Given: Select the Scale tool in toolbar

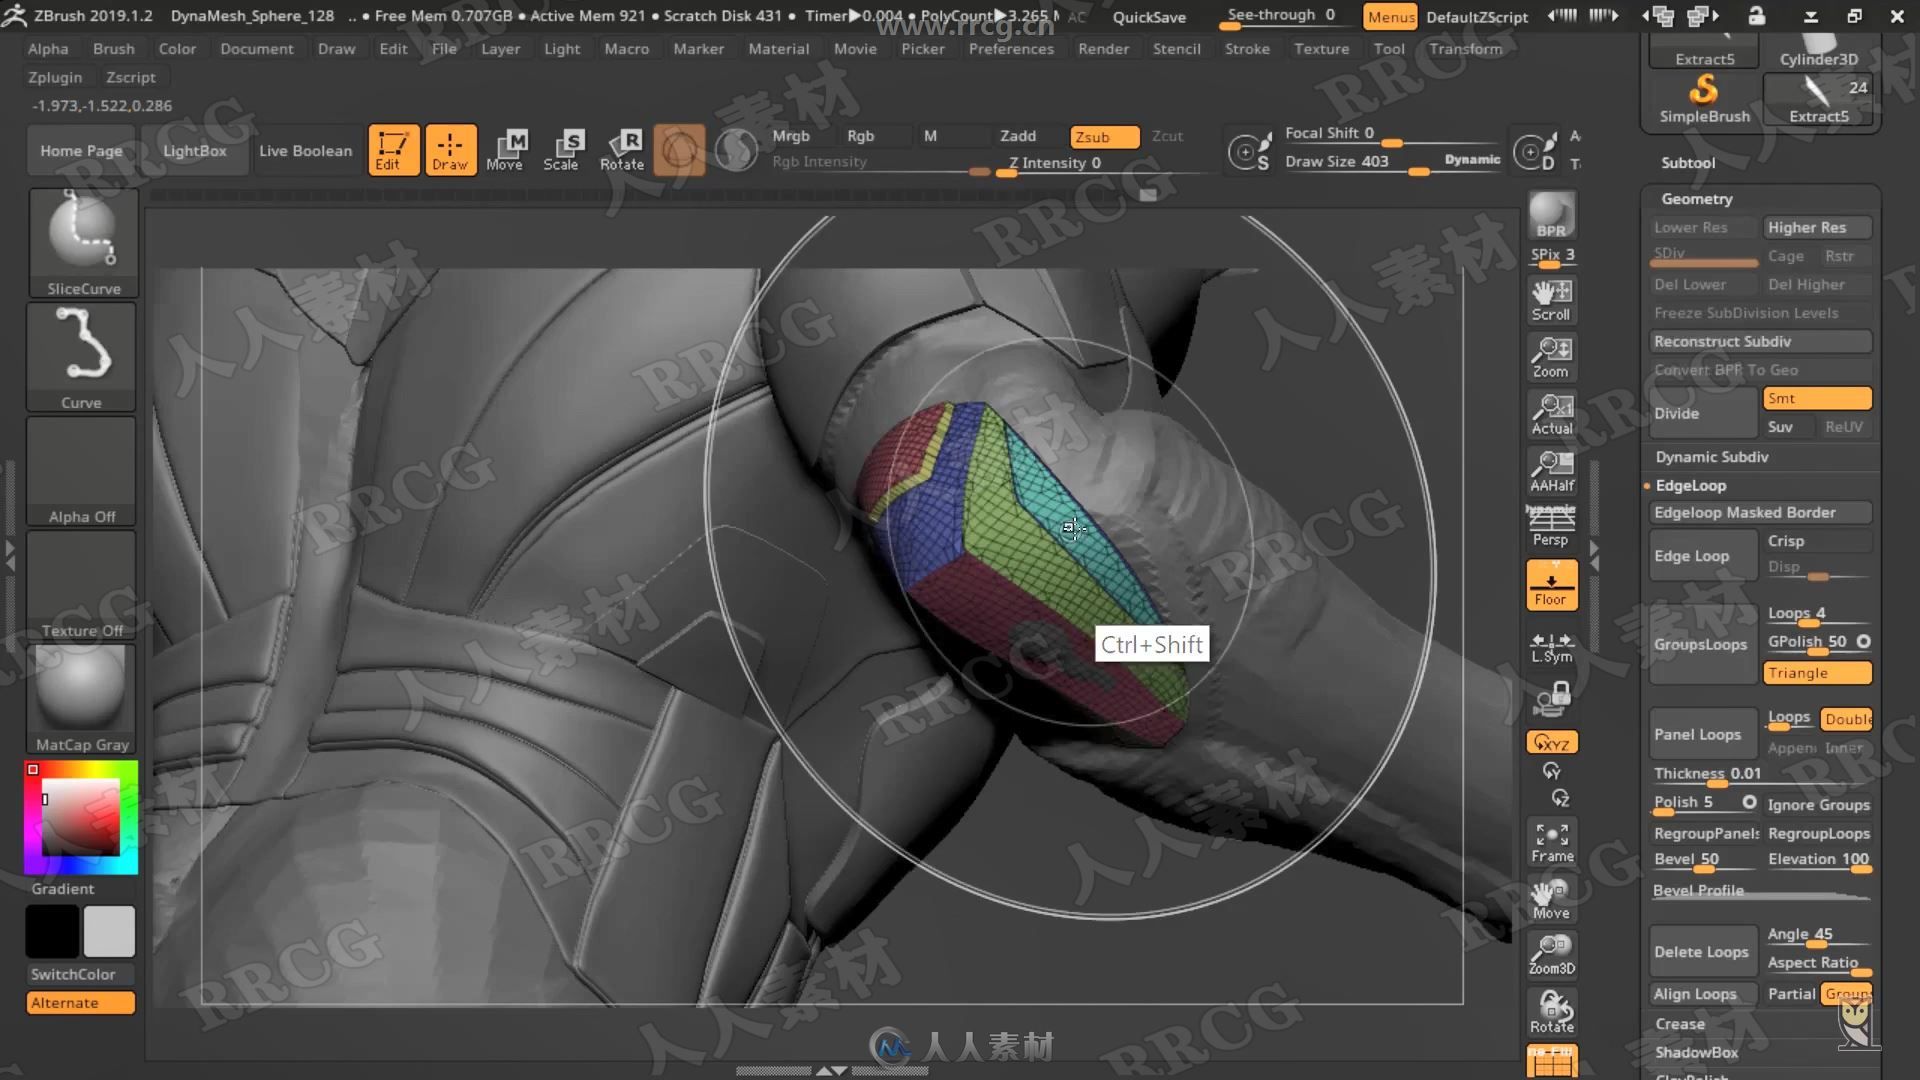Looking at the screenshot, I should point(560,148).
